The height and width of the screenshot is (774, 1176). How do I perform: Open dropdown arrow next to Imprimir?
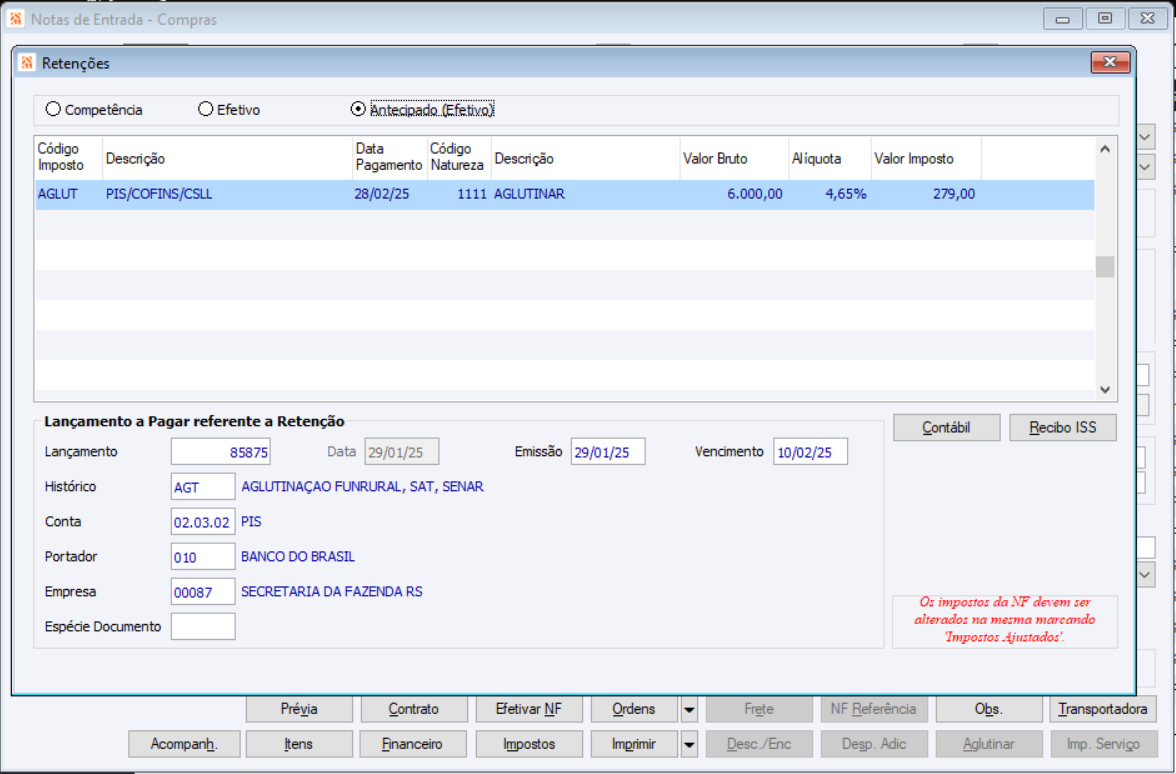pyautogui.click(x=689, y=745)
